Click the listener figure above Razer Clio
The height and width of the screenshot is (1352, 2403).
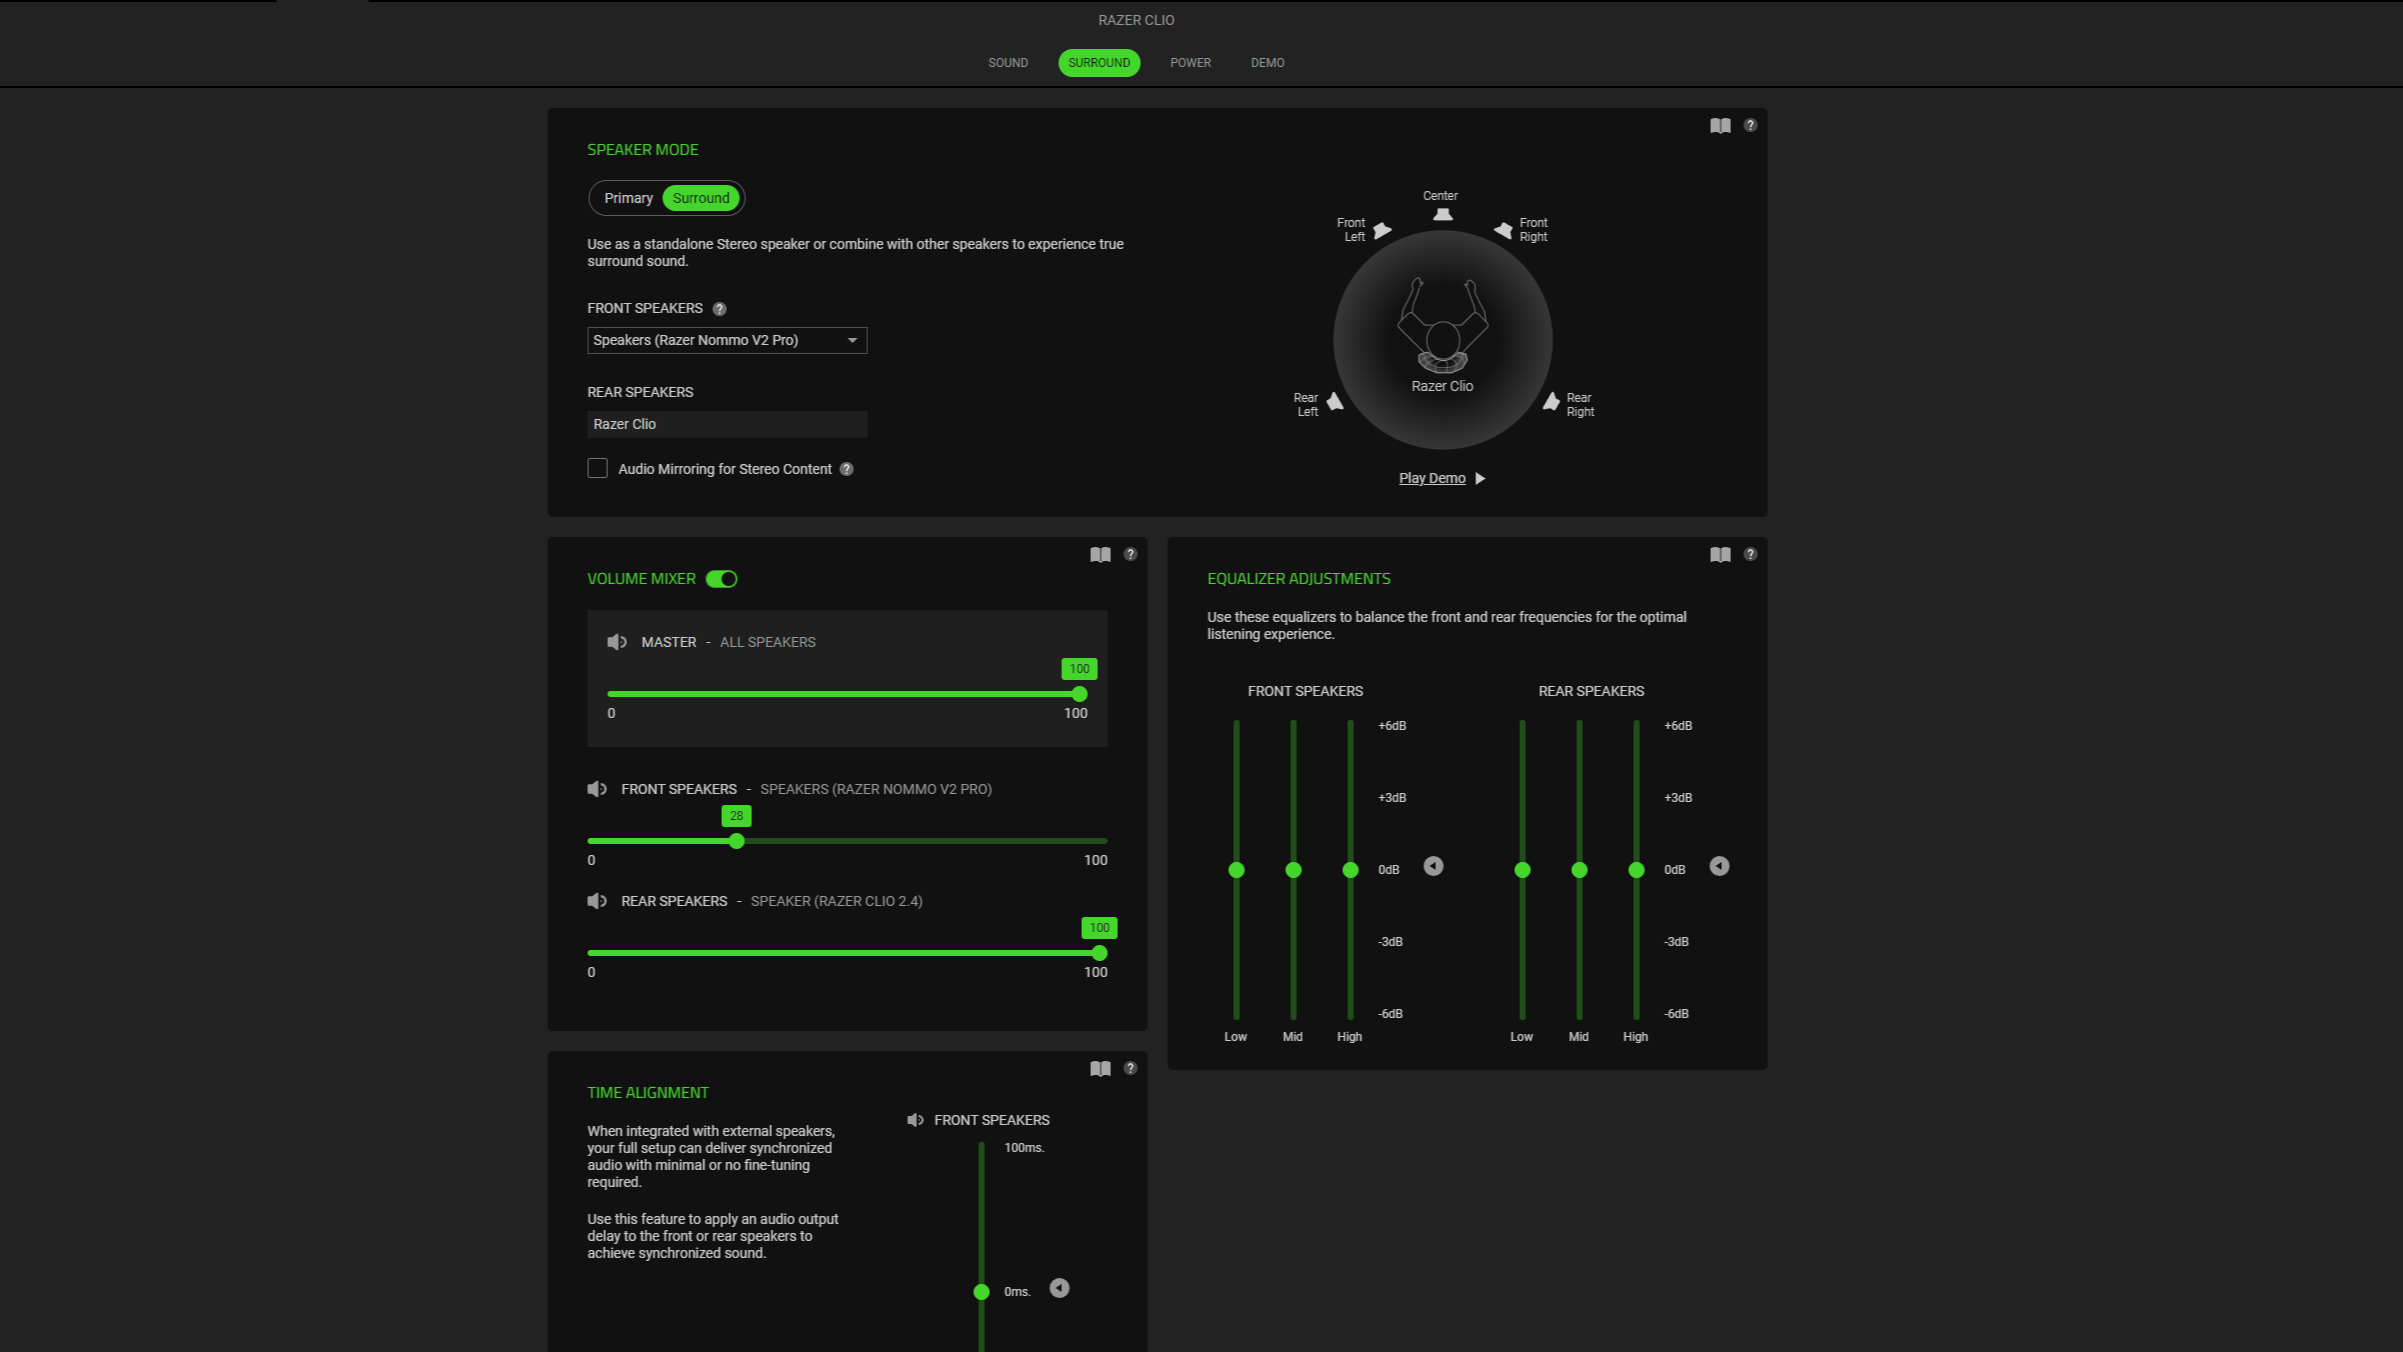tap(1442, 326)
